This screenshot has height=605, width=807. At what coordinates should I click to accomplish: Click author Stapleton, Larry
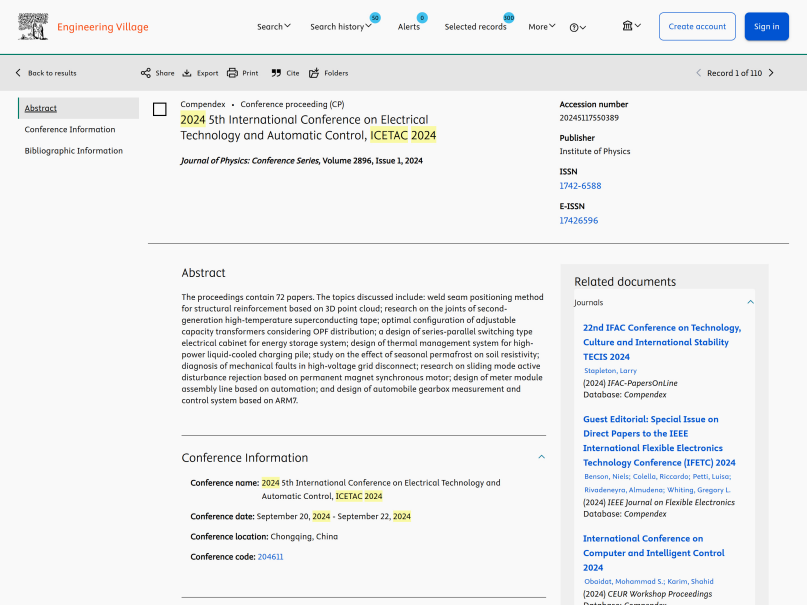point(610,370)
